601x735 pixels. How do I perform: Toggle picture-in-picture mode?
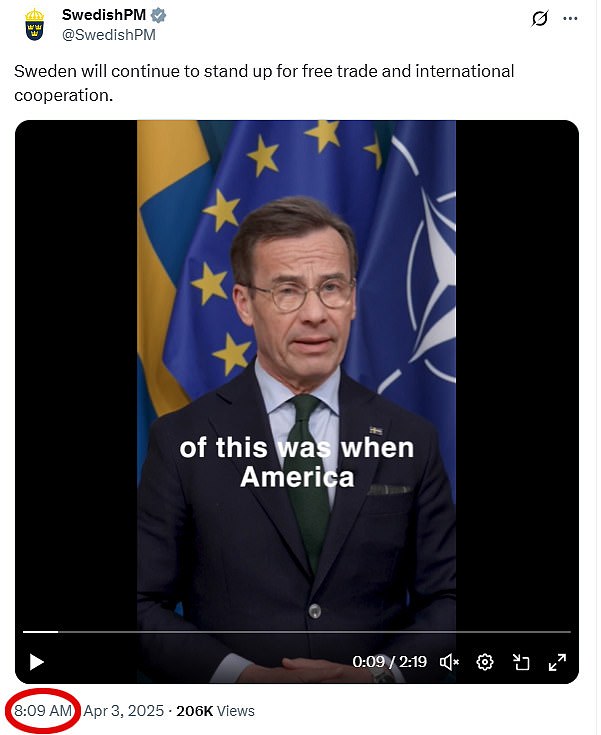(x=521, y=662)
